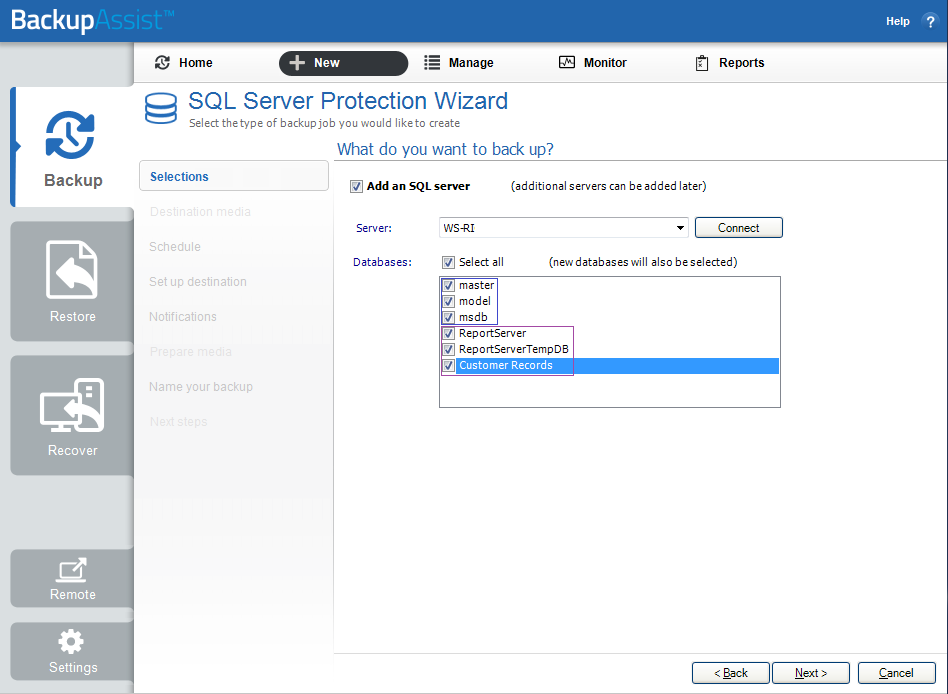Click the BackupAssist logo
The image size is (948, 694).
(93, 21)
